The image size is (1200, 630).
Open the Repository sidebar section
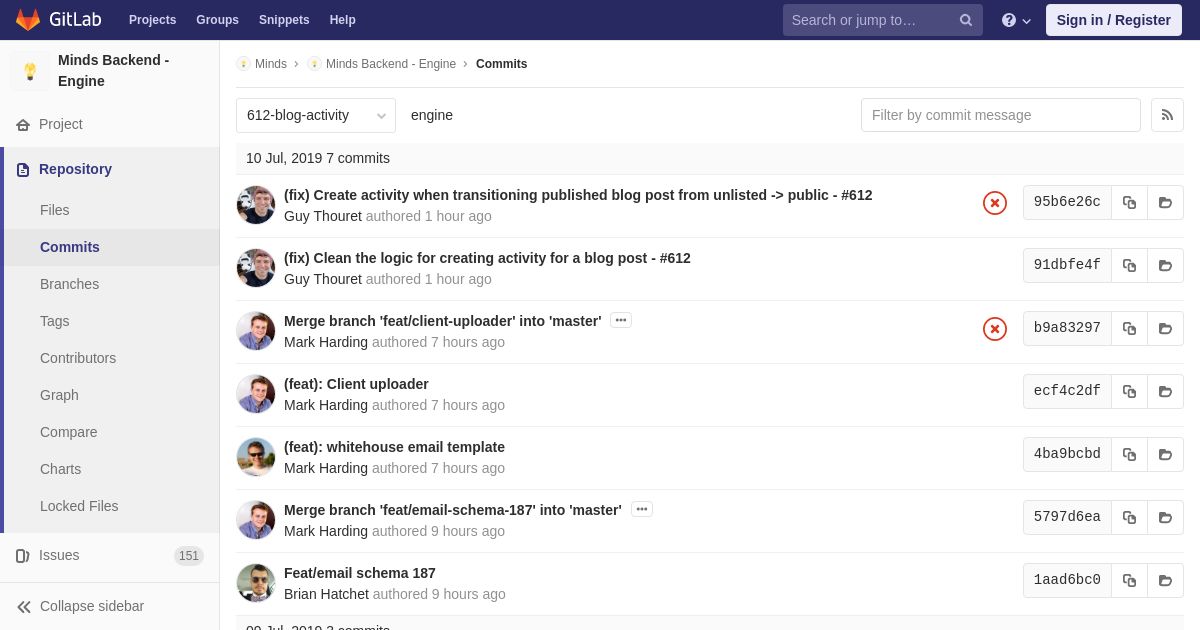110,169
